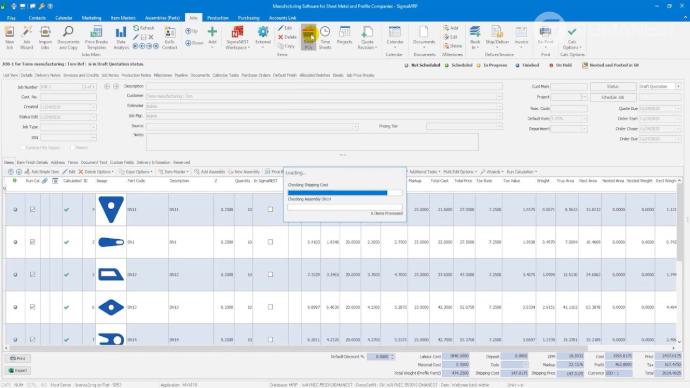
Task: Click the Export button at bottom left
Action: (18, 370)
